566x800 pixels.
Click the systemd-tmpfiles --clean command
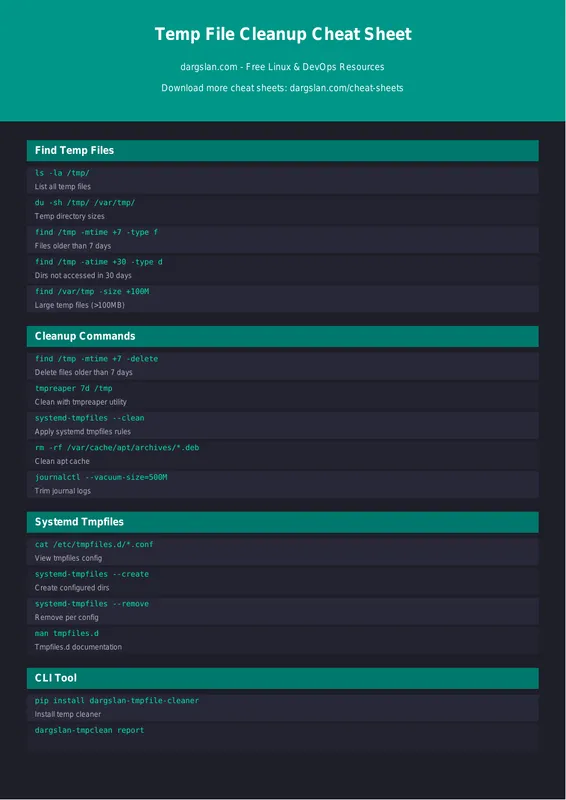89,418
